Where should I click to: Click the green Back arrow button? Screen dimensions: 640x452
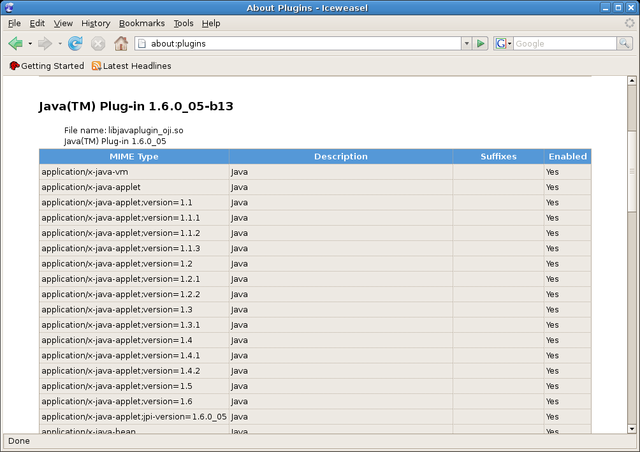pos(16,43)
